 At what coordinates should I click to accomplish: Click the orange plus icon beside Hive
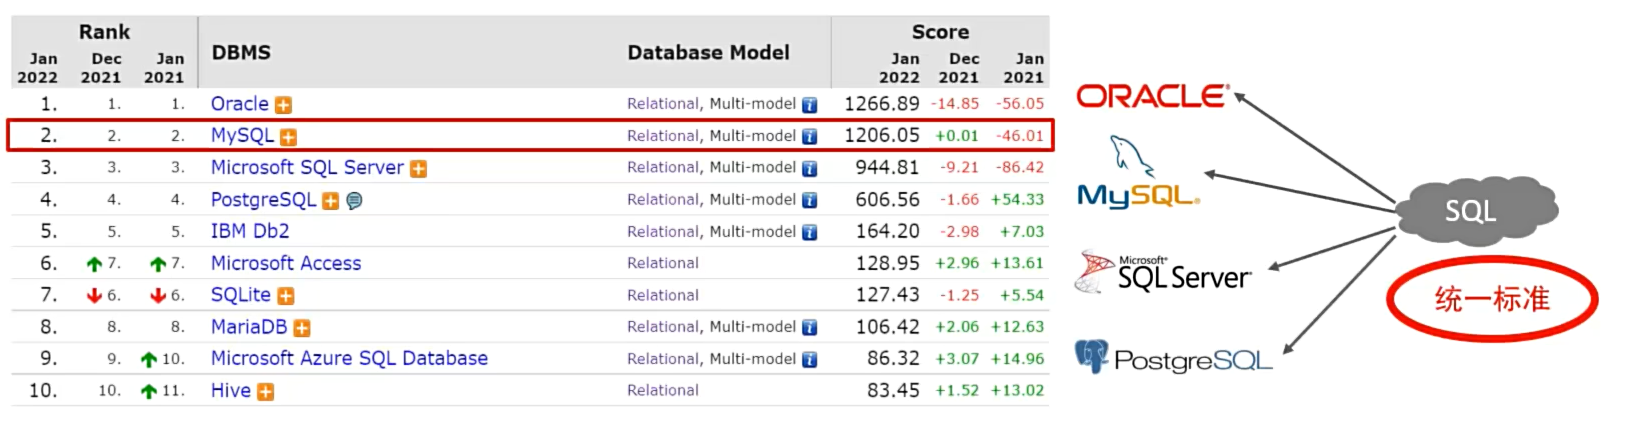tap(265, 392)
